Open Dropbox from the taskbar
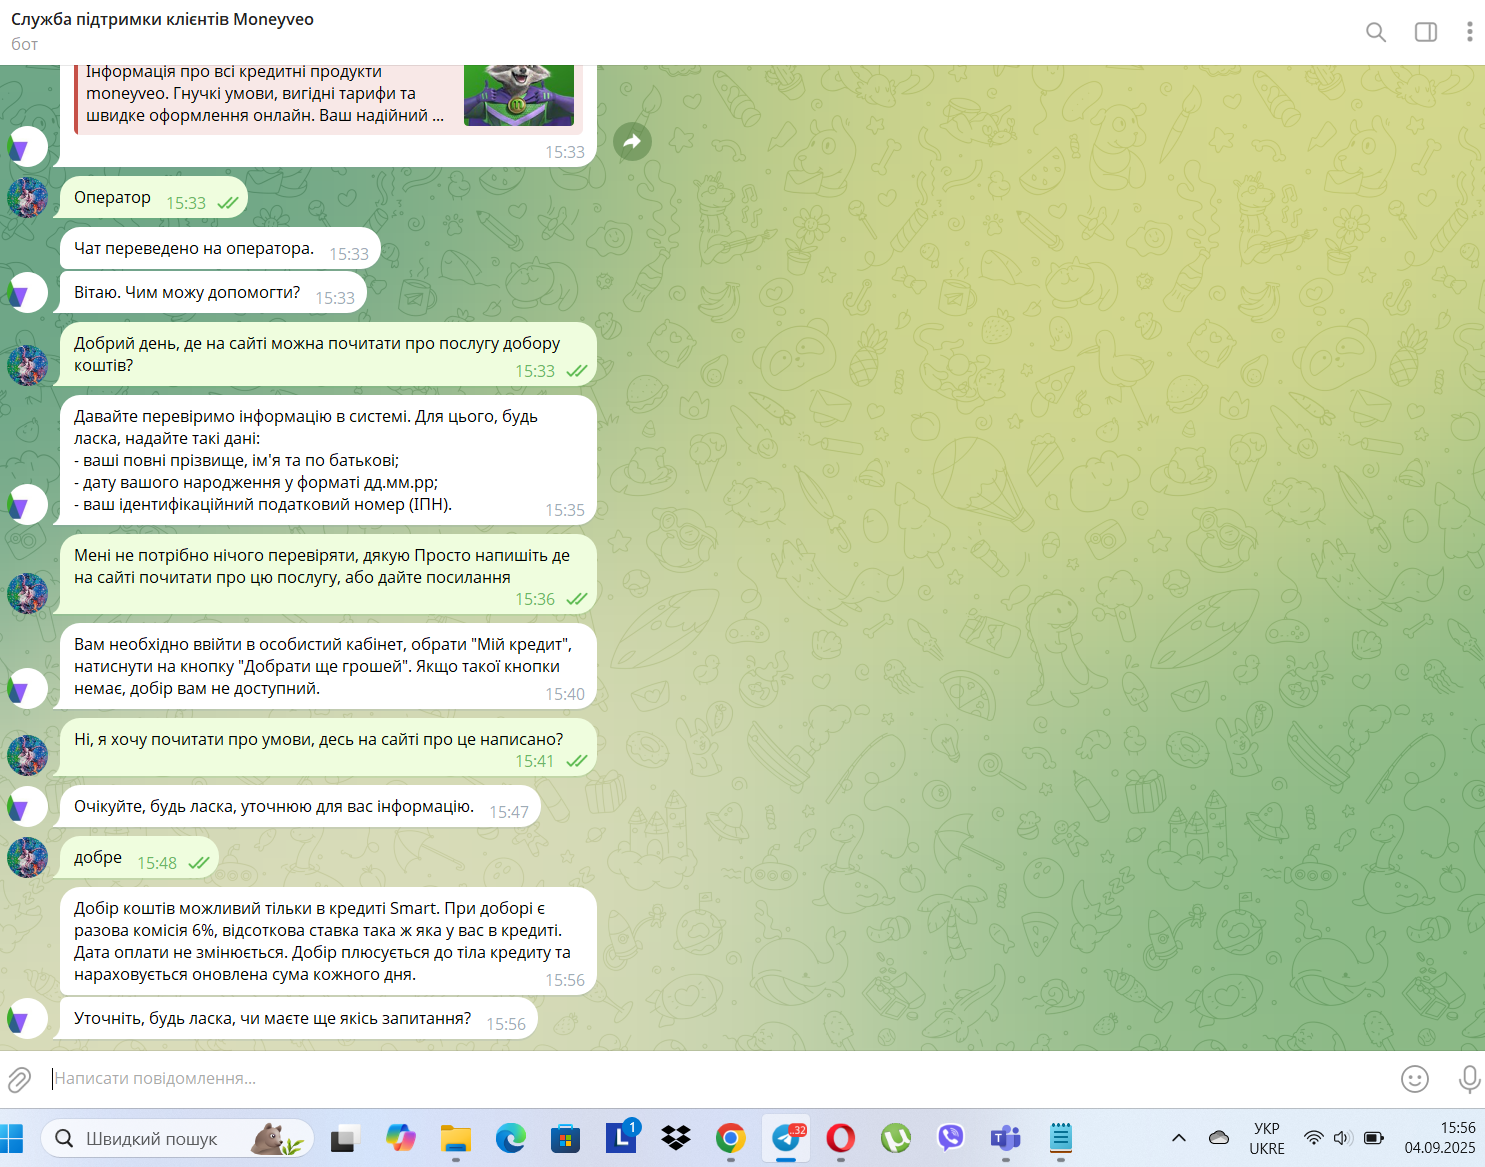This screenshot has height=1167, width=1485. [x=676, y=1138]
